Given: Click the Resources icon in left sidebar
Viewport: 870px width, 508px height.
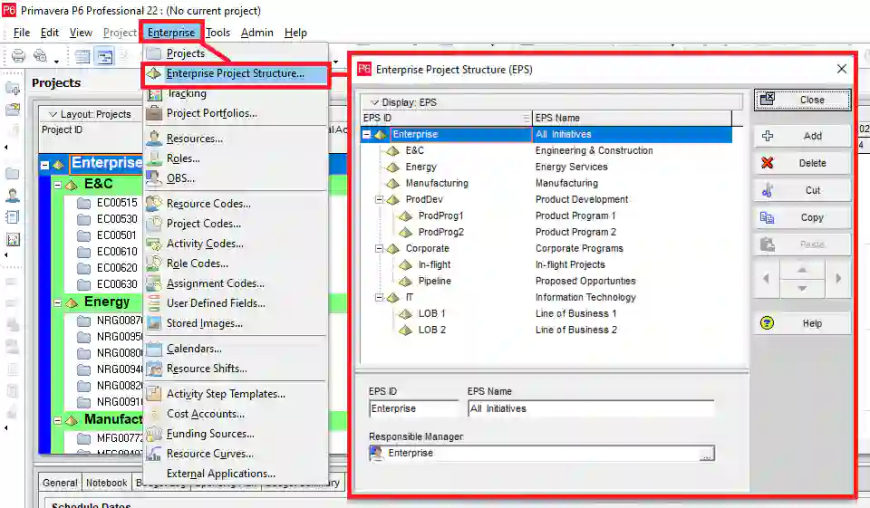Looking at the screenshot, I should pos(12,195).
